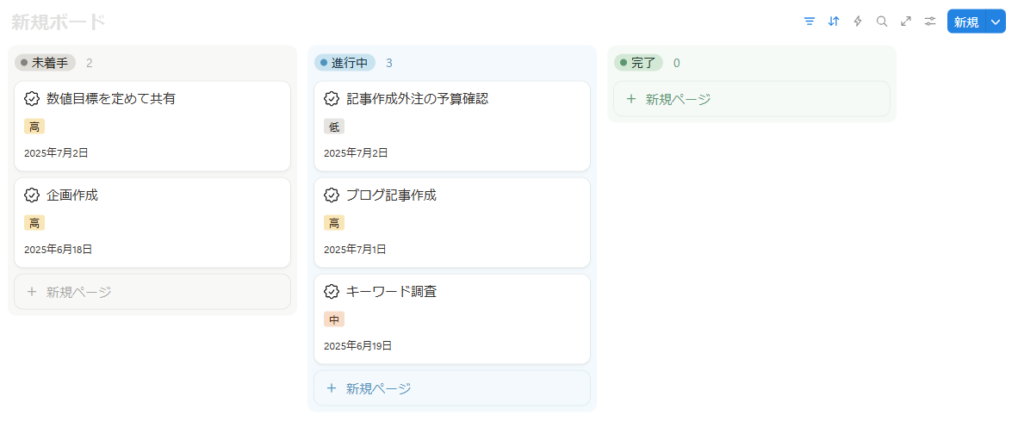
Task: Open the view settings sliders icon
Action: 930,21
